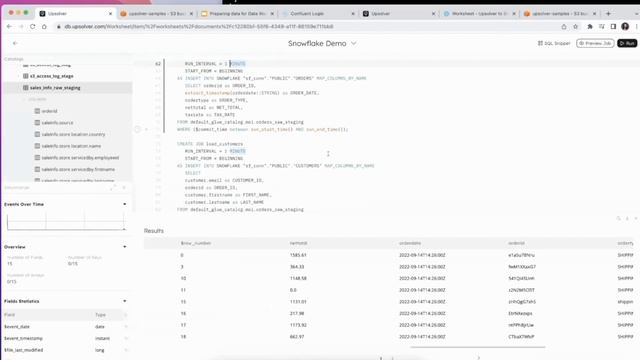Bookmark this page with the star icon
The height and width of the screenshot is (360, 640).
coord(576,27)
